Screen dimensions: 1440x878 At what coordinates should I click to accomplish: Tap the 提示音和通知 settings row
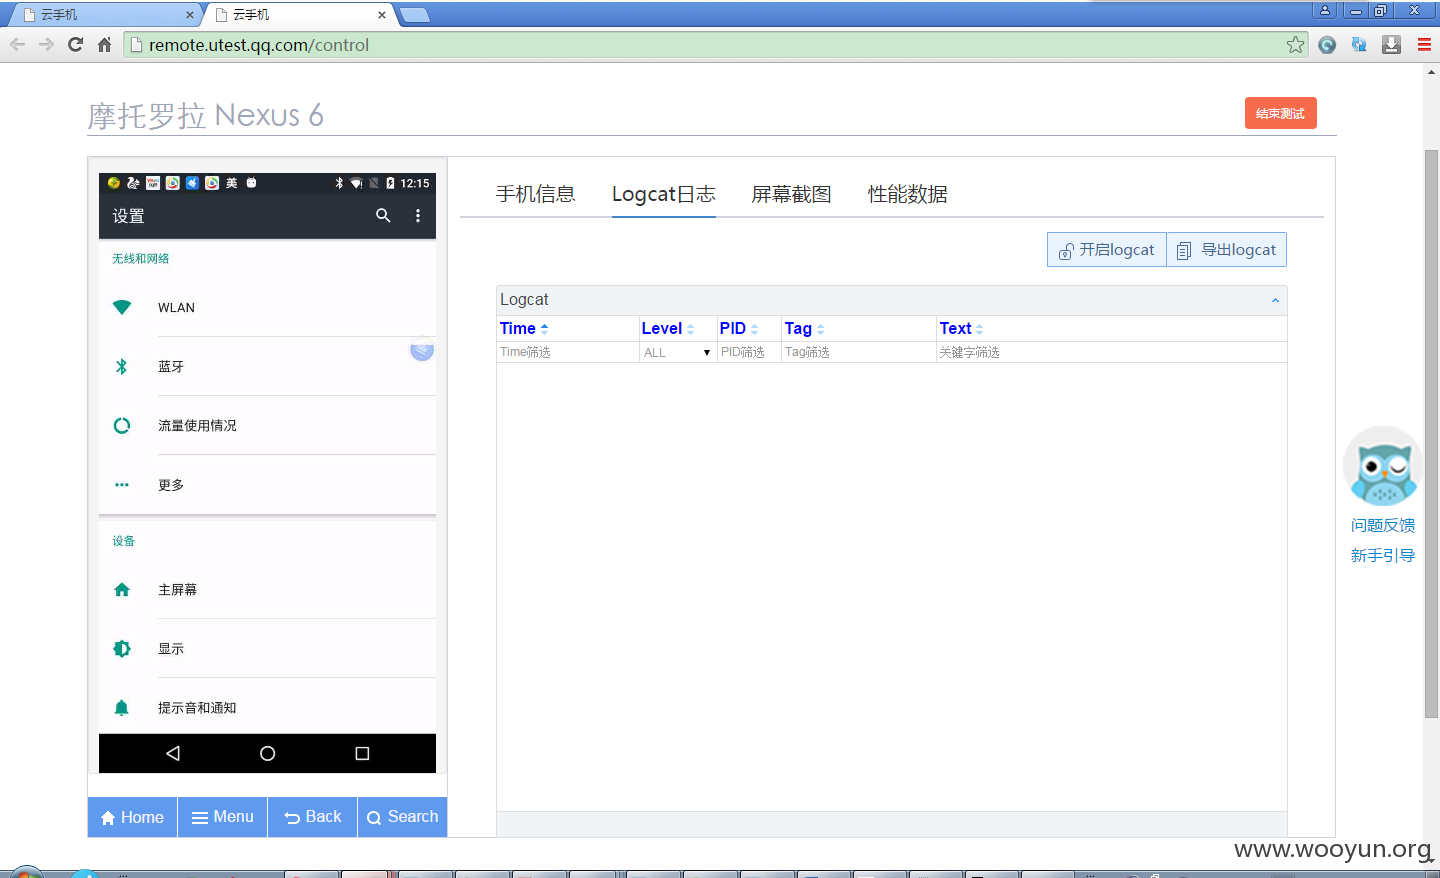pyautogui.click(x=267, y=707)
